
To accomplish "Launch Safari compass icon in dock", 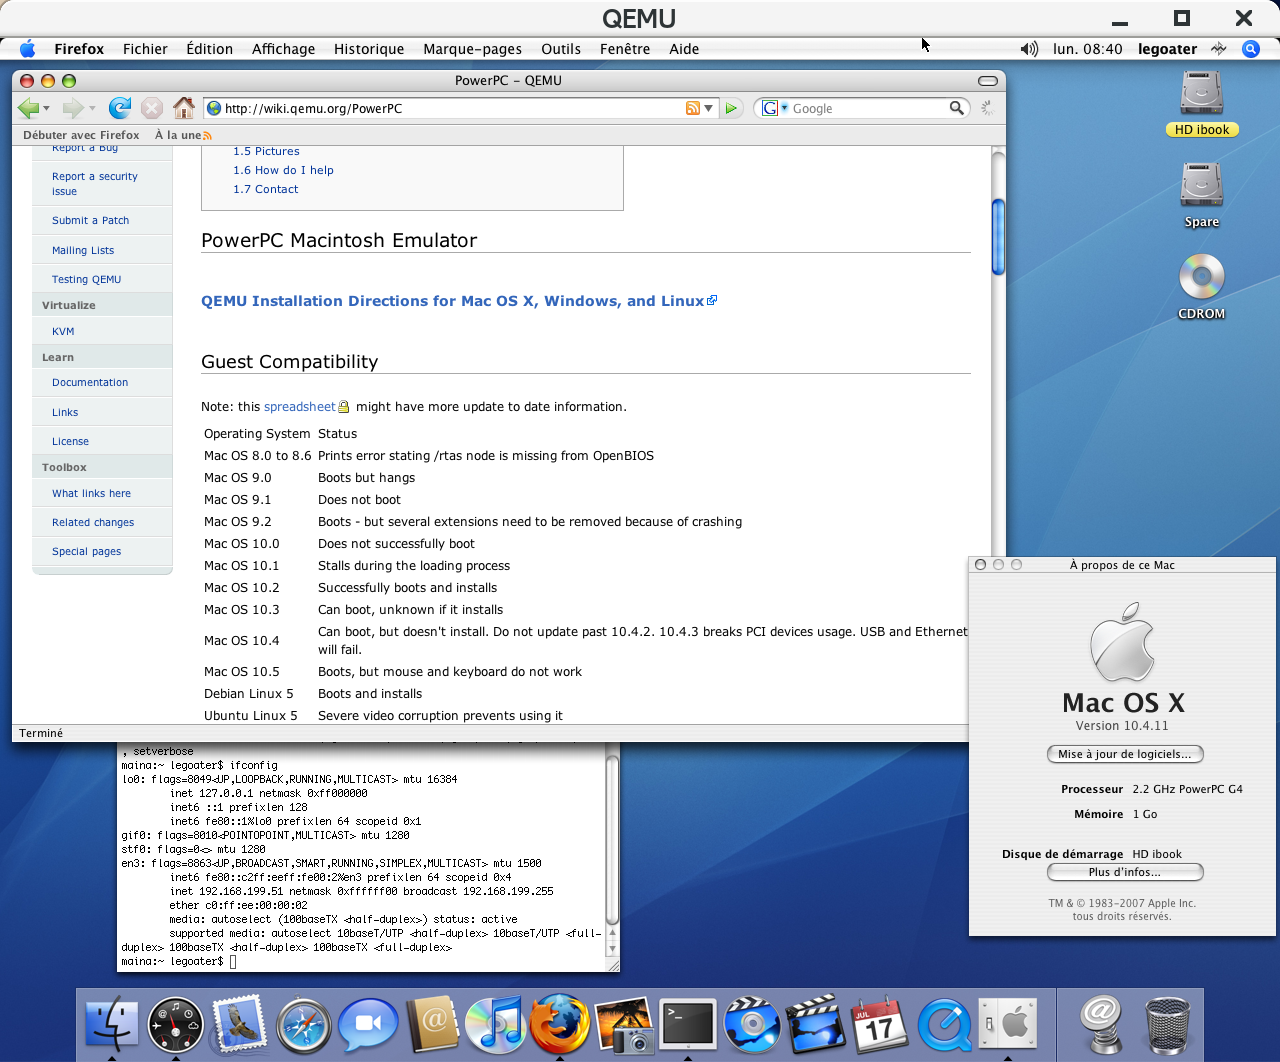I will tap(304, 1025).
